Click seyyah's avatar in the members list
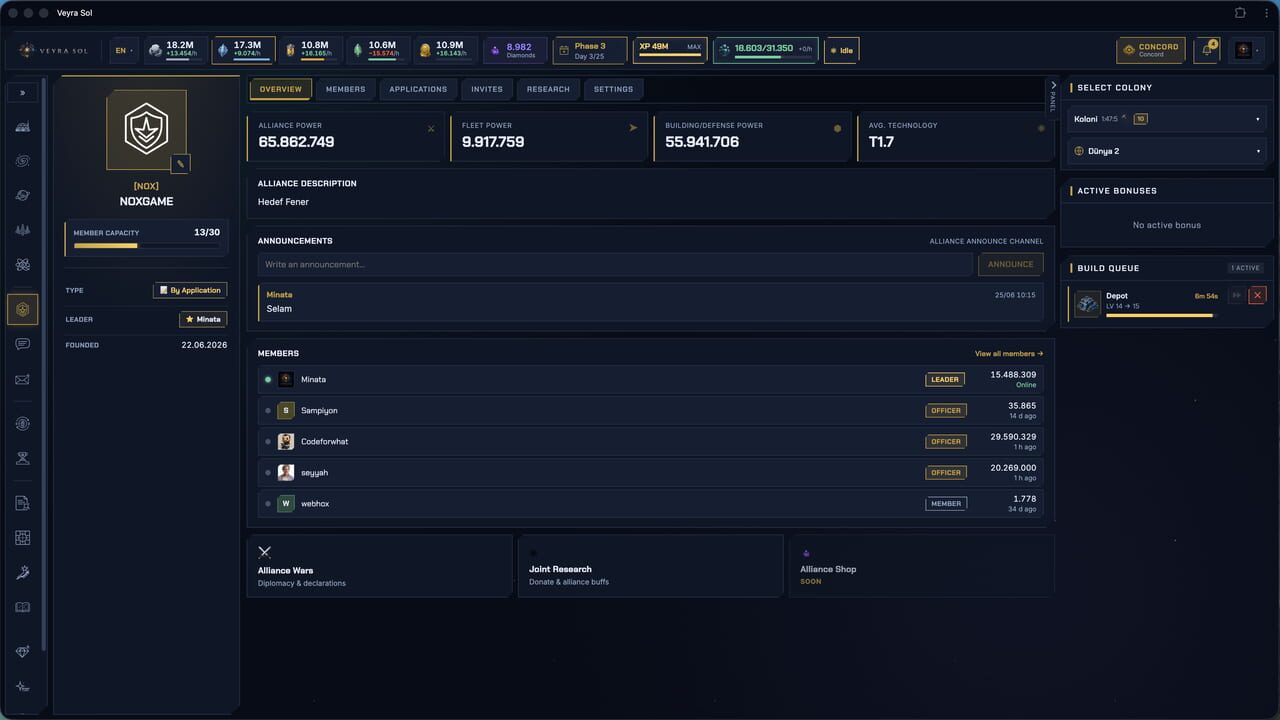 (x=286, y=472)
